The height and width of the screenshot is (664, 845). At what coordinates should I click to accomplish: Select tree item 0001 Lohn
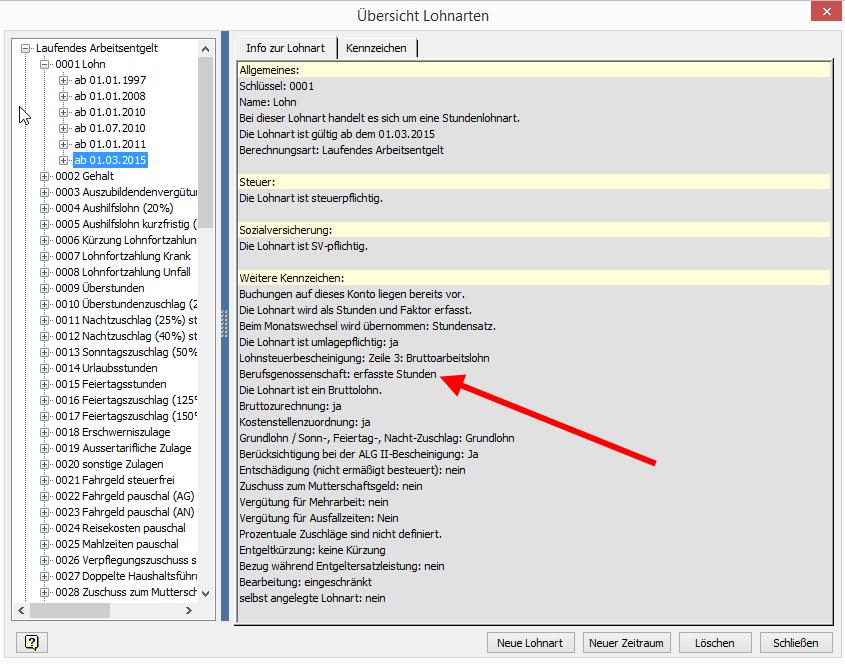coord(80,64)
